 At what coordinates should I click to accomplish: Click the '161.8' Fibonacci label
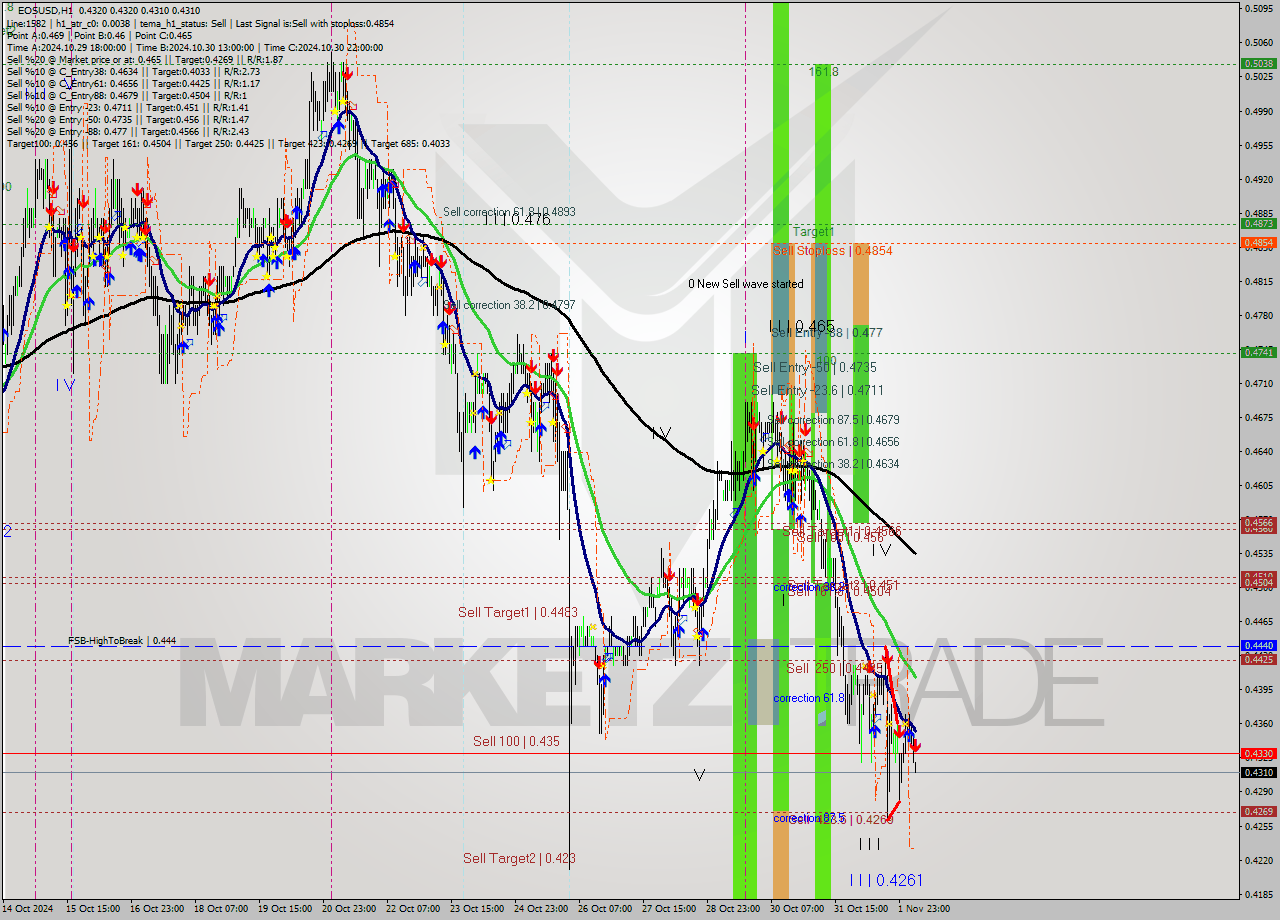pos(823,72)
